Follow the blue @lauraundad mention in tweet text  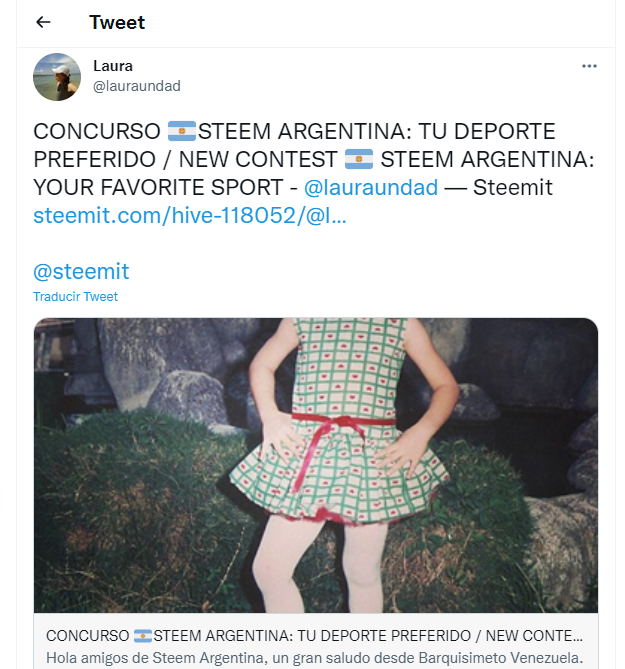pos(371,187)
